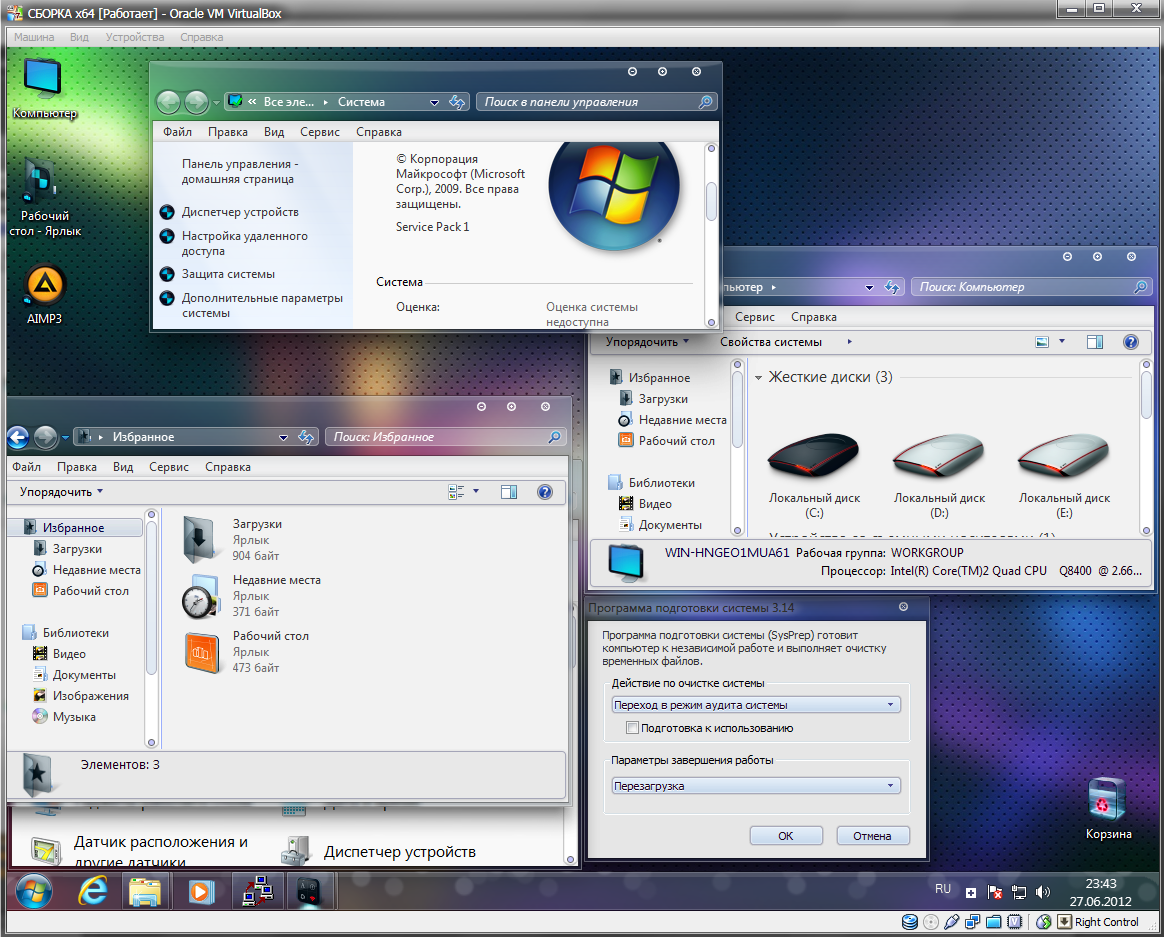Open Параметры завершения работы dropdown

coord(756,786)
